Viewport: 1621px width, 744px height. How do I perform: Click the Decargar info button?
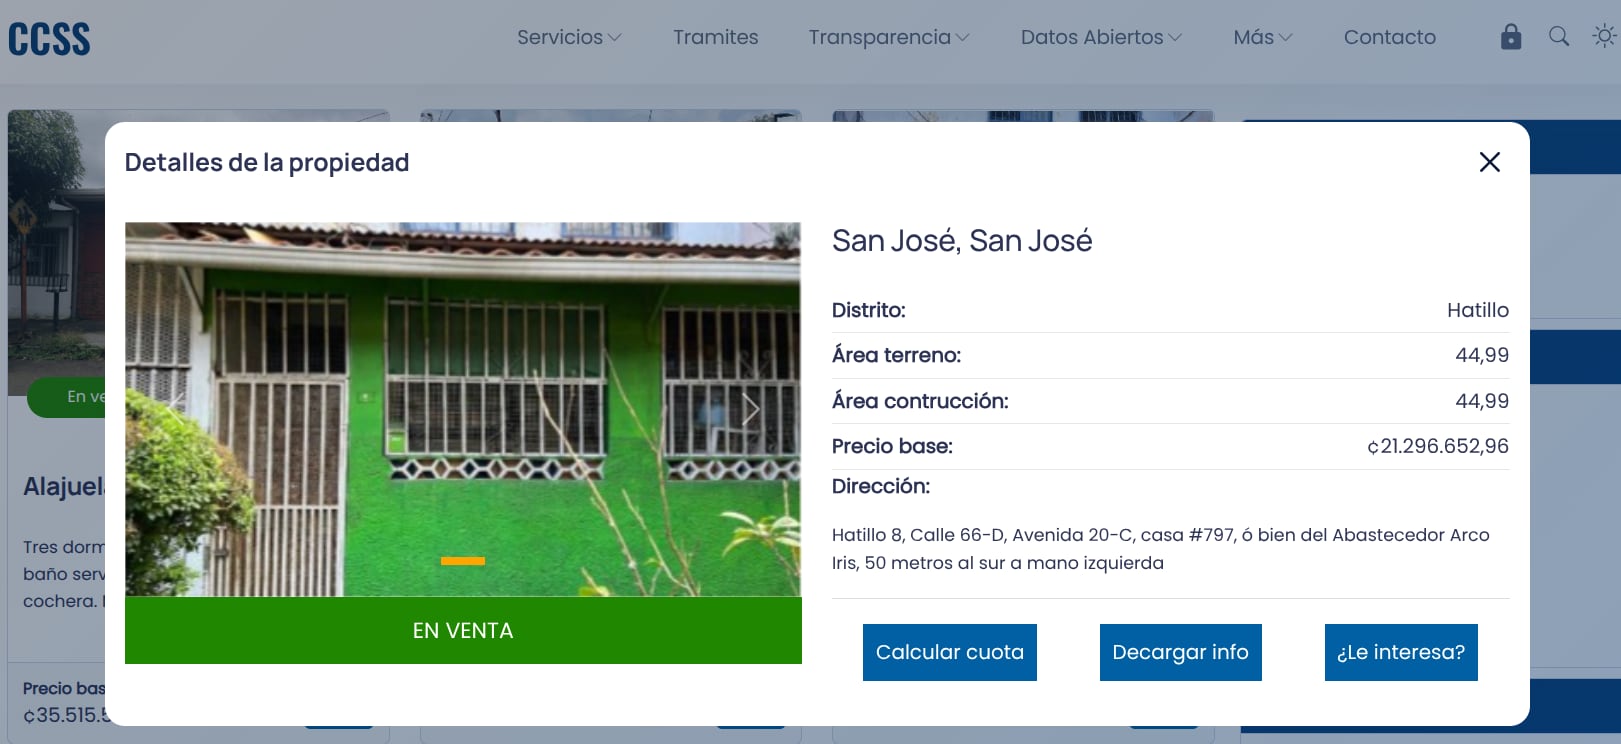point(1181,652)
